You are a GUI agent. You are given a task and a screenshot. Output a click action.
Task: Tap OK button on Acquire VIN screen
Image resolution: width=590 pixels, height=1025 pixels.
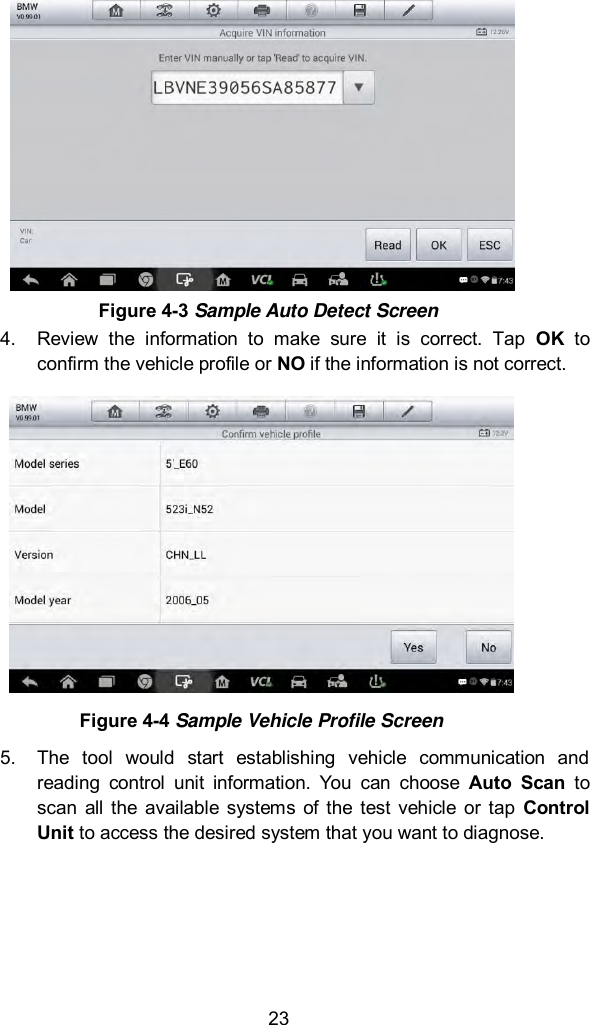click(438, 245)
